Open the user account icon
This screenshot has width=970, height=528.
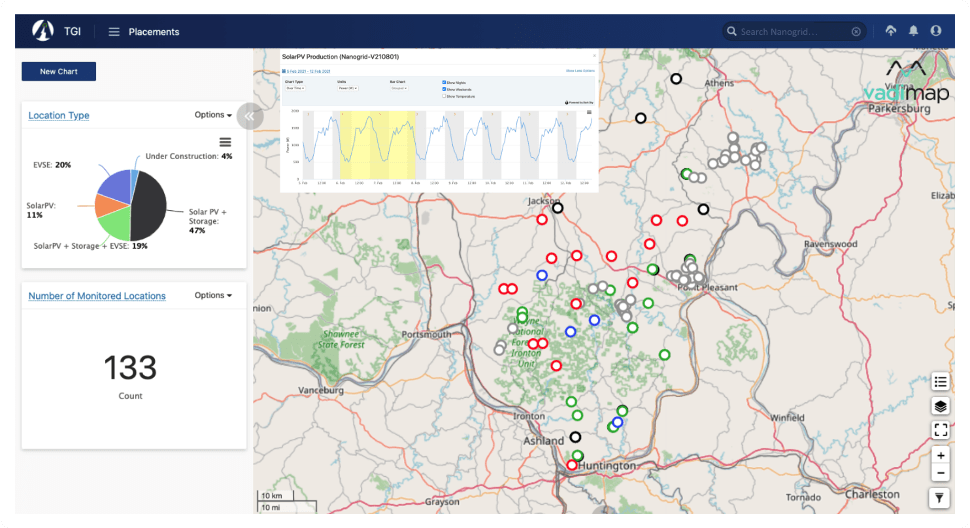click(x=936, y=30)
